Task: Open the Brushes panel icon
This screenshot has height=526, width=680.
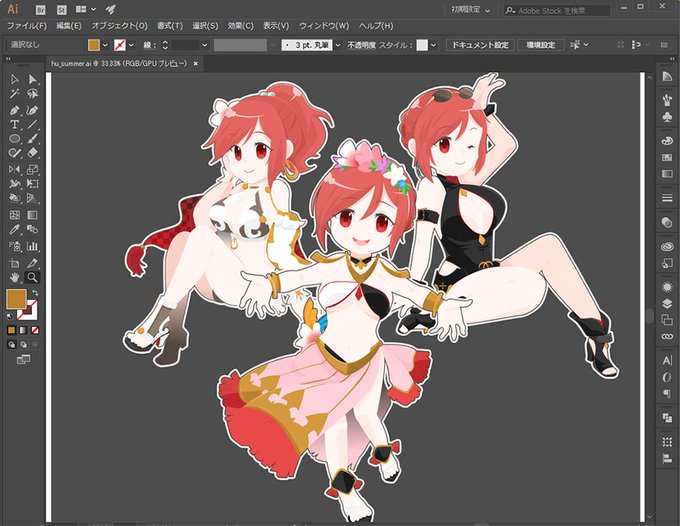Action: (667, 100)
